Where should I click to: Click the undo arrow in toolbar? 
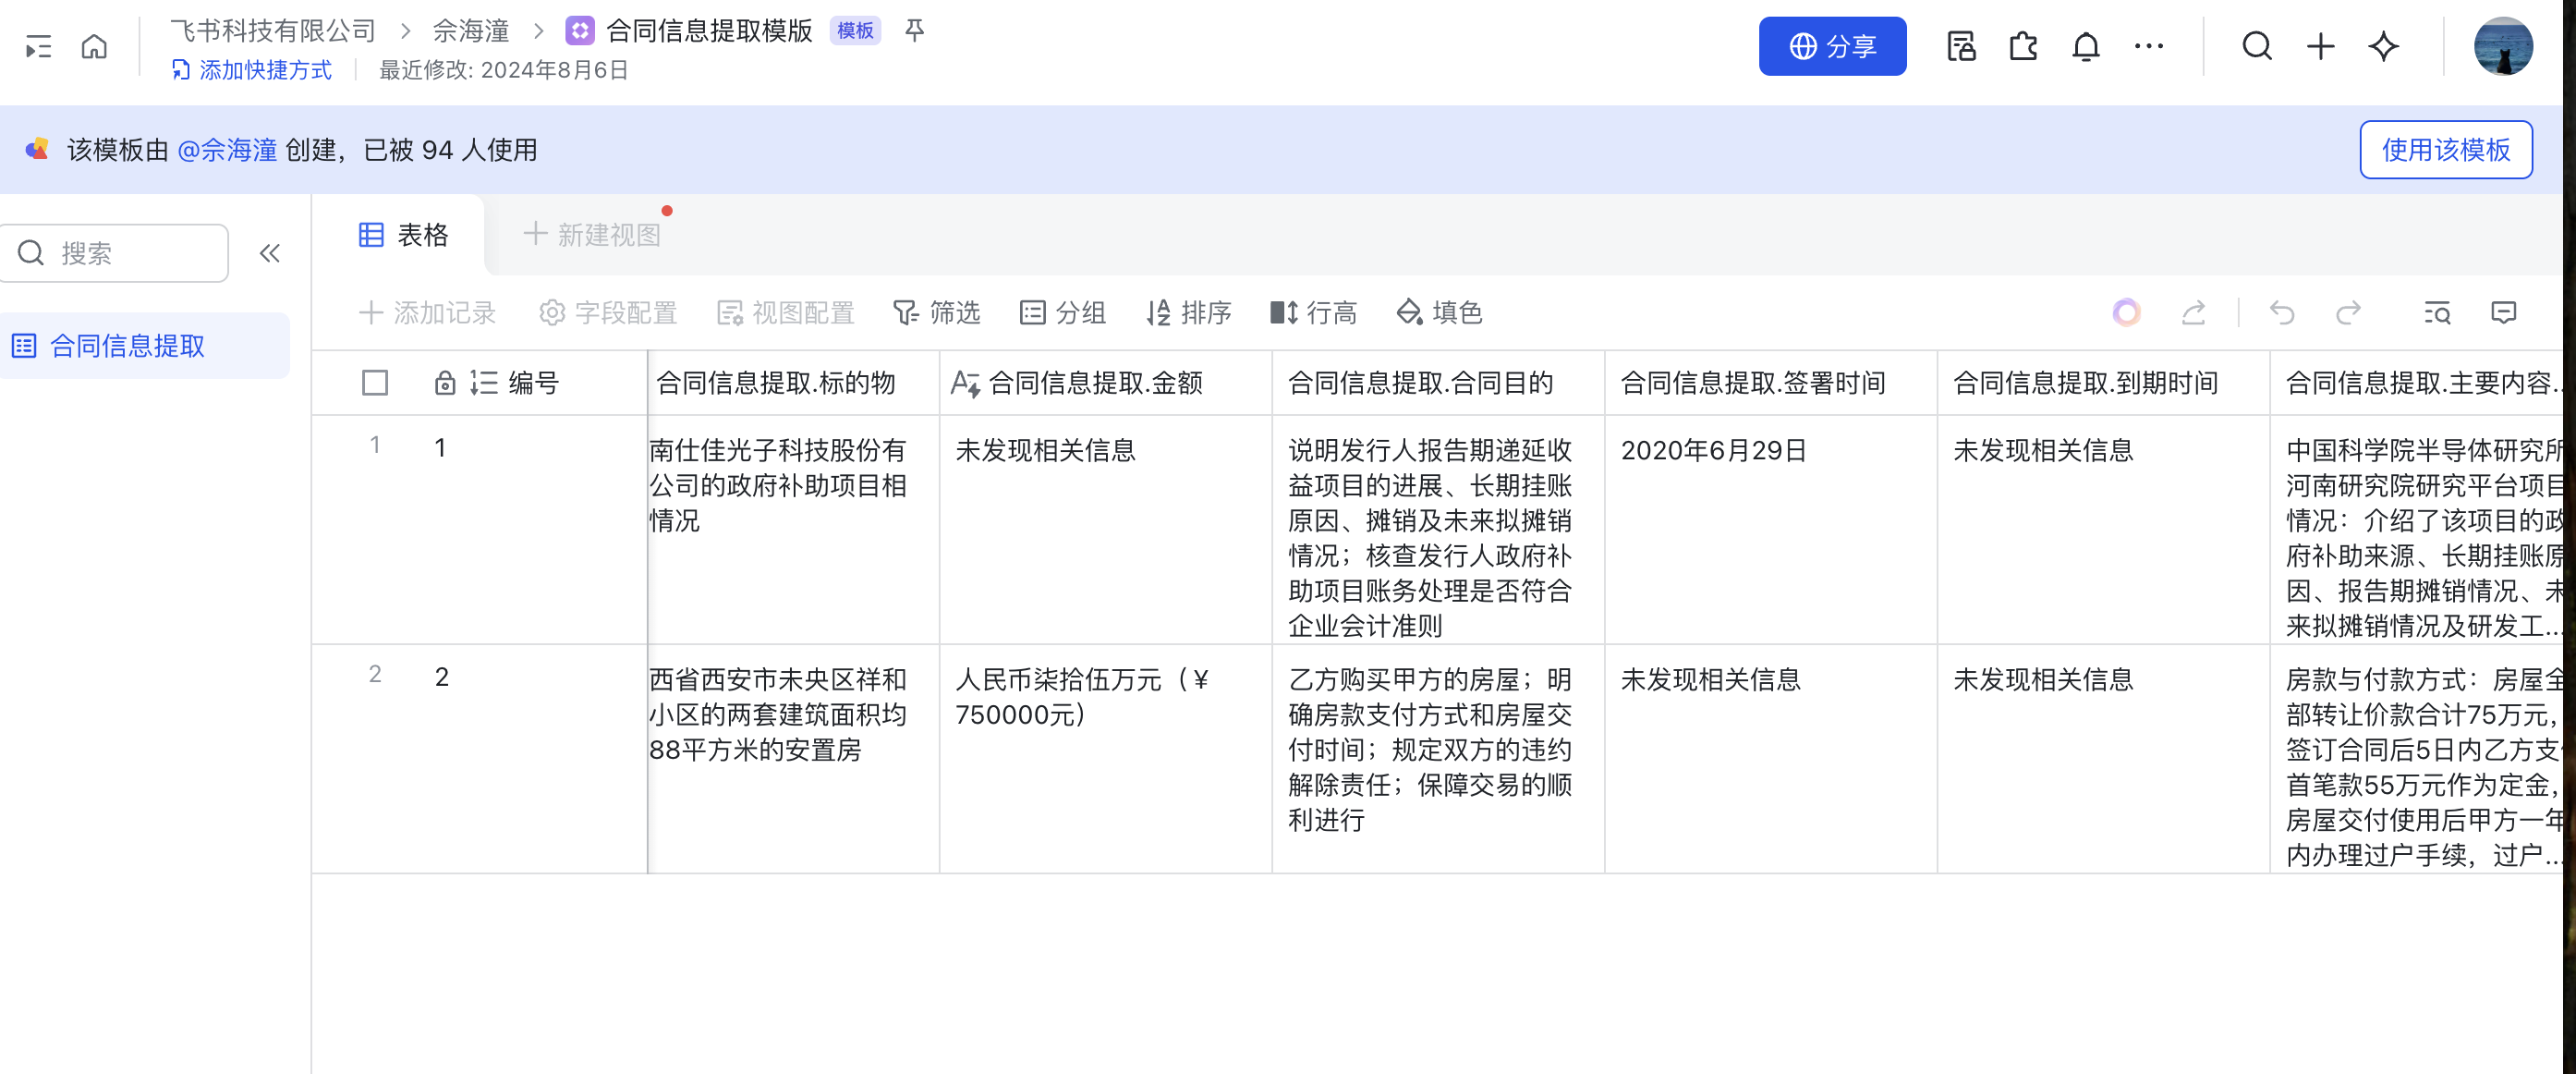click(x=2282, y=313)
